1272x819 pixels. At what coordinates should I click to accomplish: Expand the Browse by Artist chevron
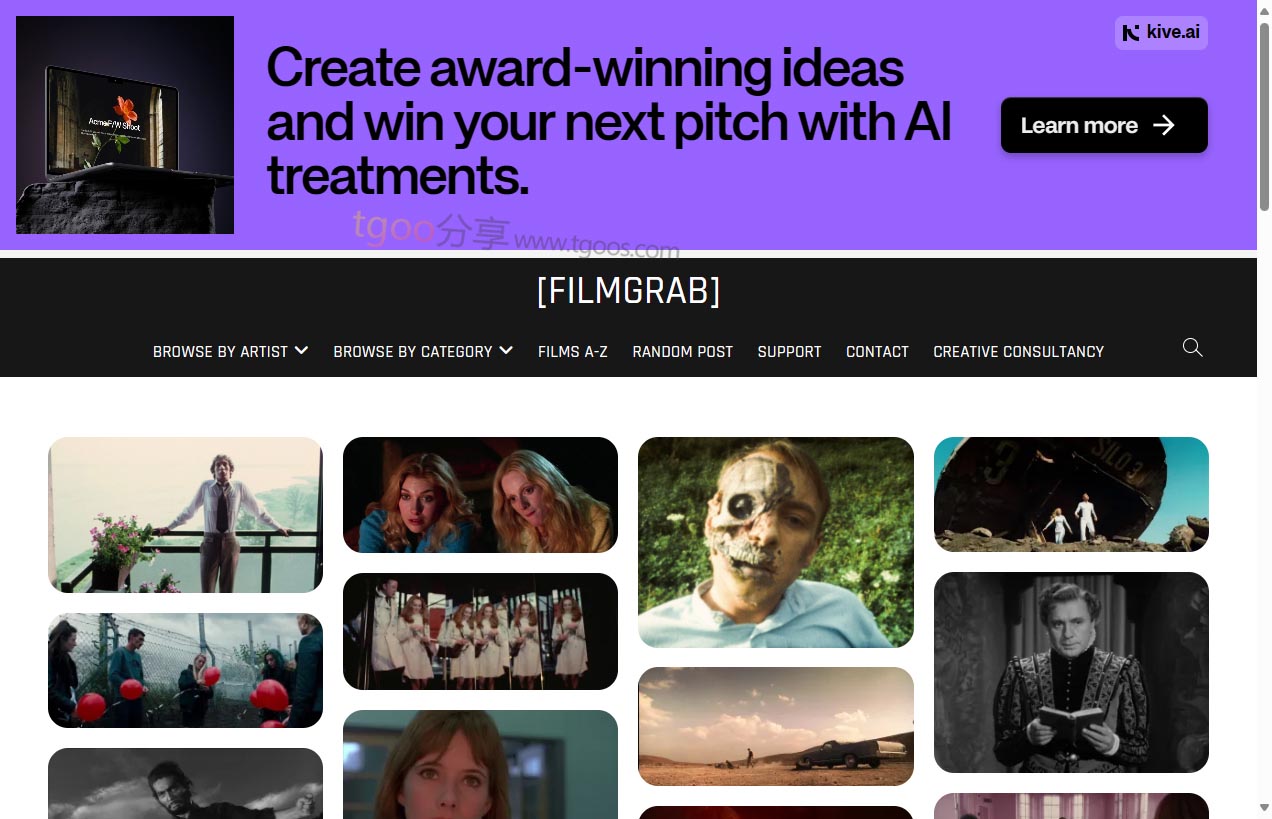pyautogui.click(x=301, y=350)
